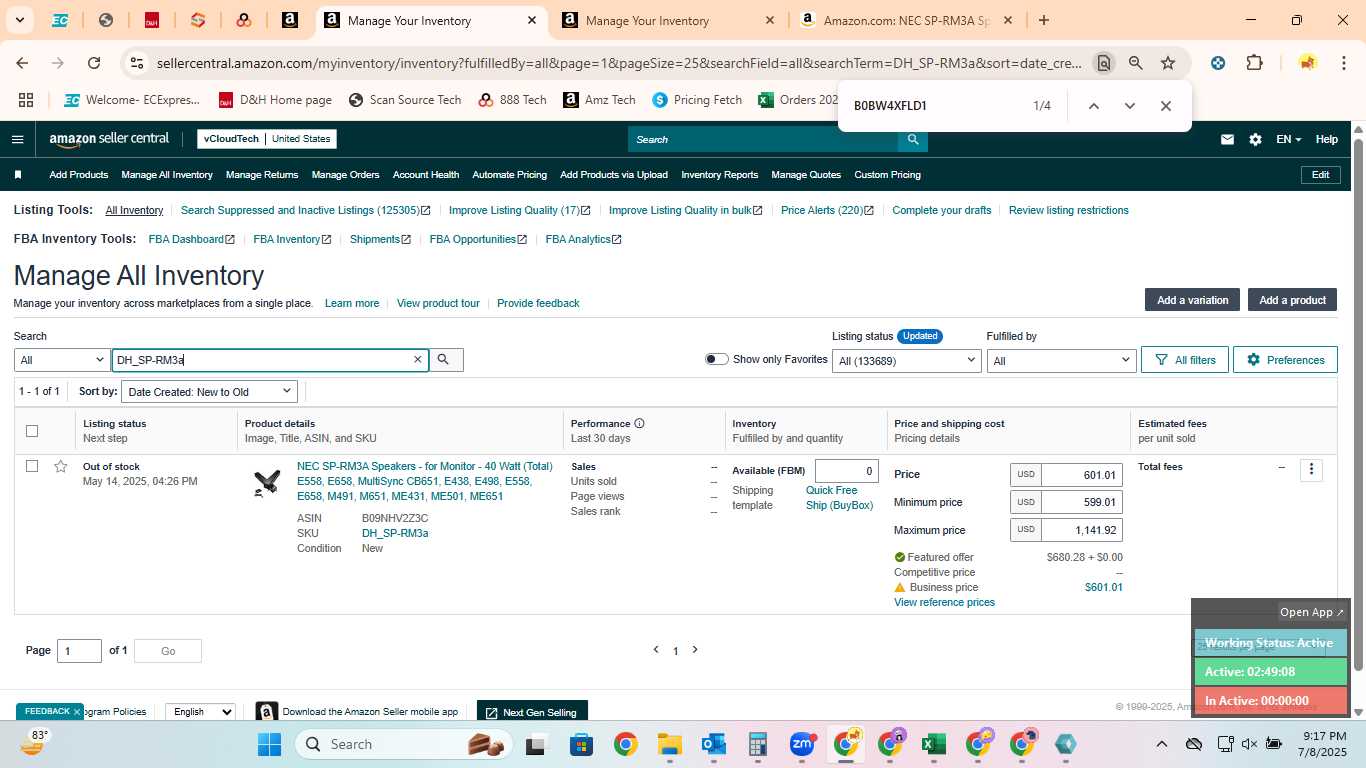Go to next results page arrow
Screen dimensions: 1366x768
695,650
